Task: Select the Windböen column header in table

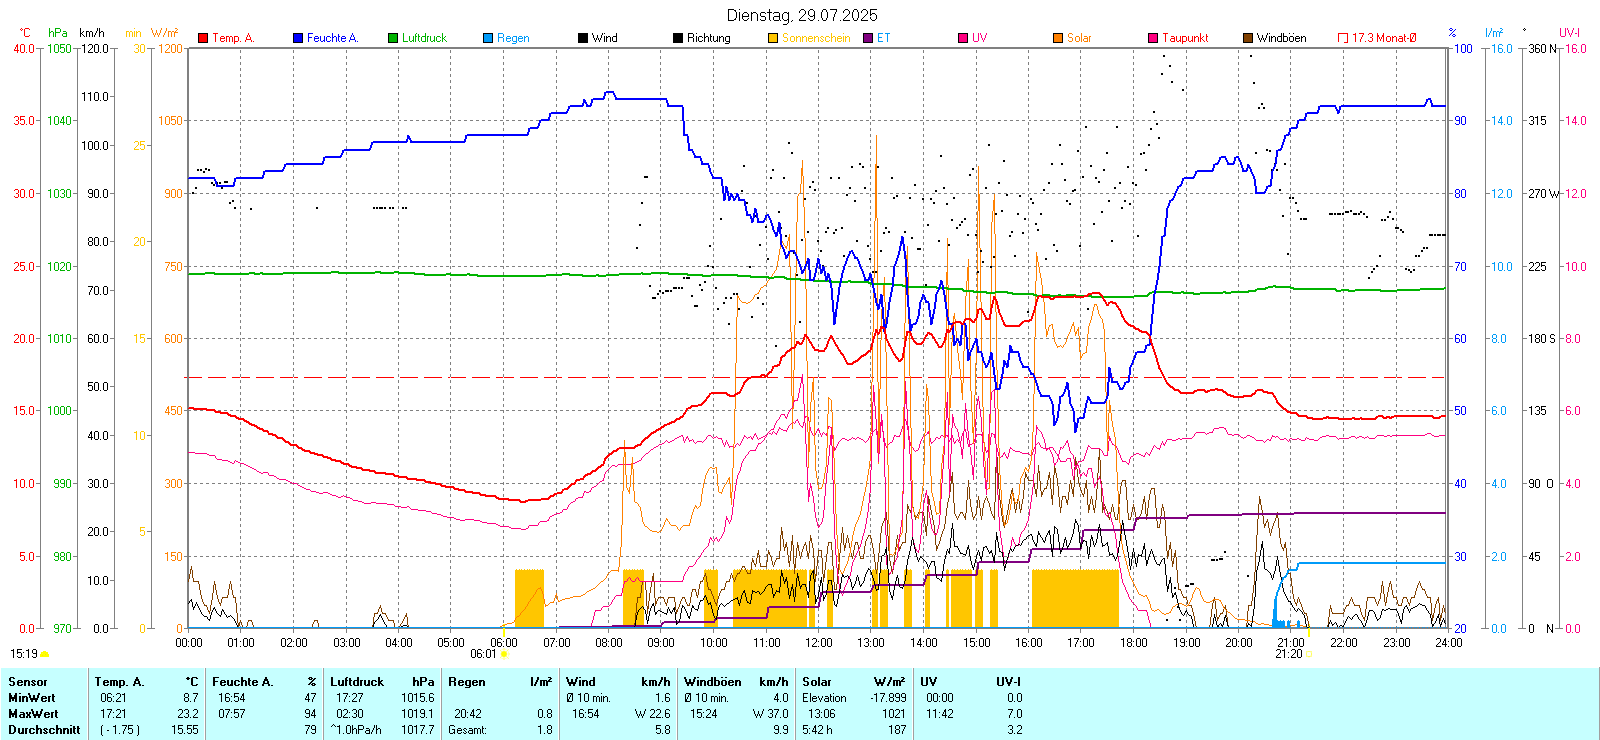Action: [x=713, y=682]
